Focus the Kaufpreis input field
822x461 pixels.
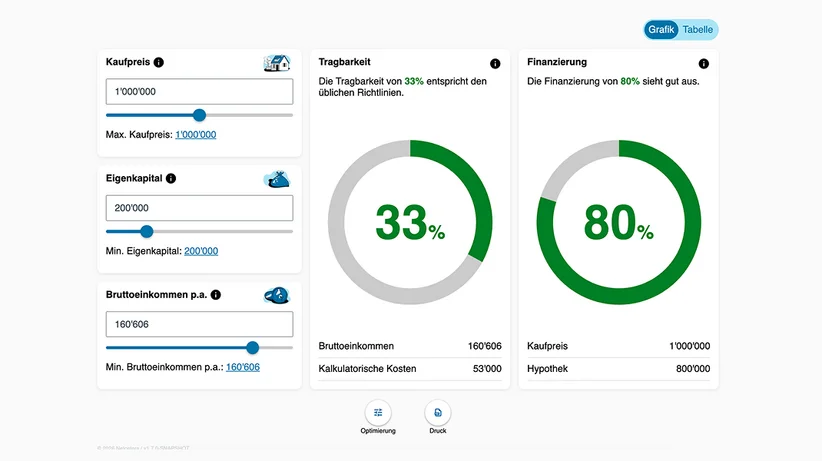click(199, 92)
